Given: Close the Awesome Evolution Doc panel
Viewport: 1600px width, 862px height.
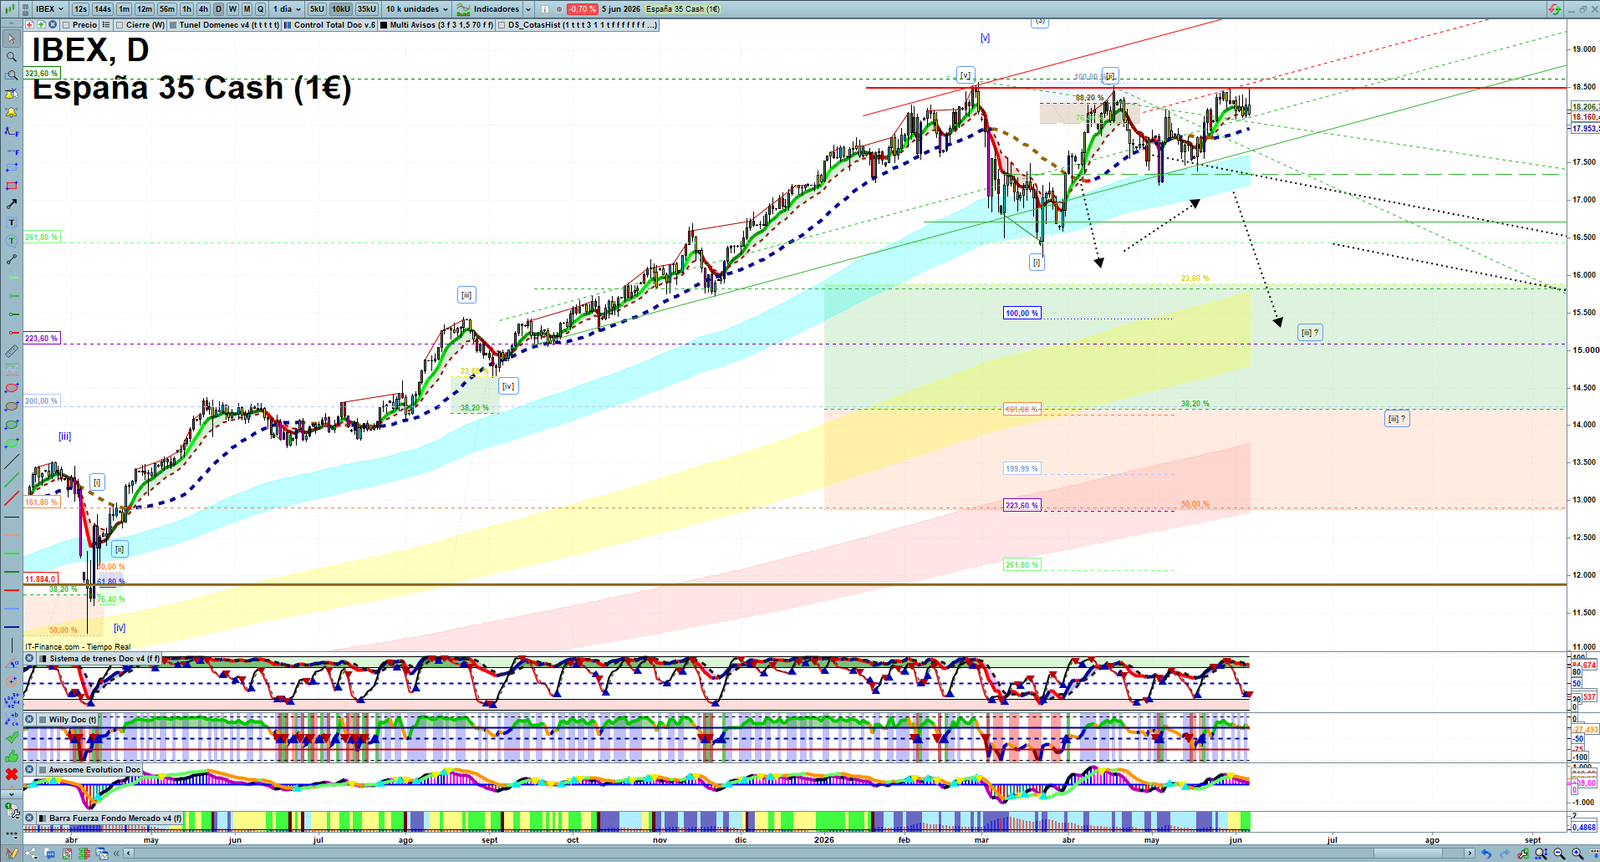Looking at the screenshot, I should coord(30,769).
